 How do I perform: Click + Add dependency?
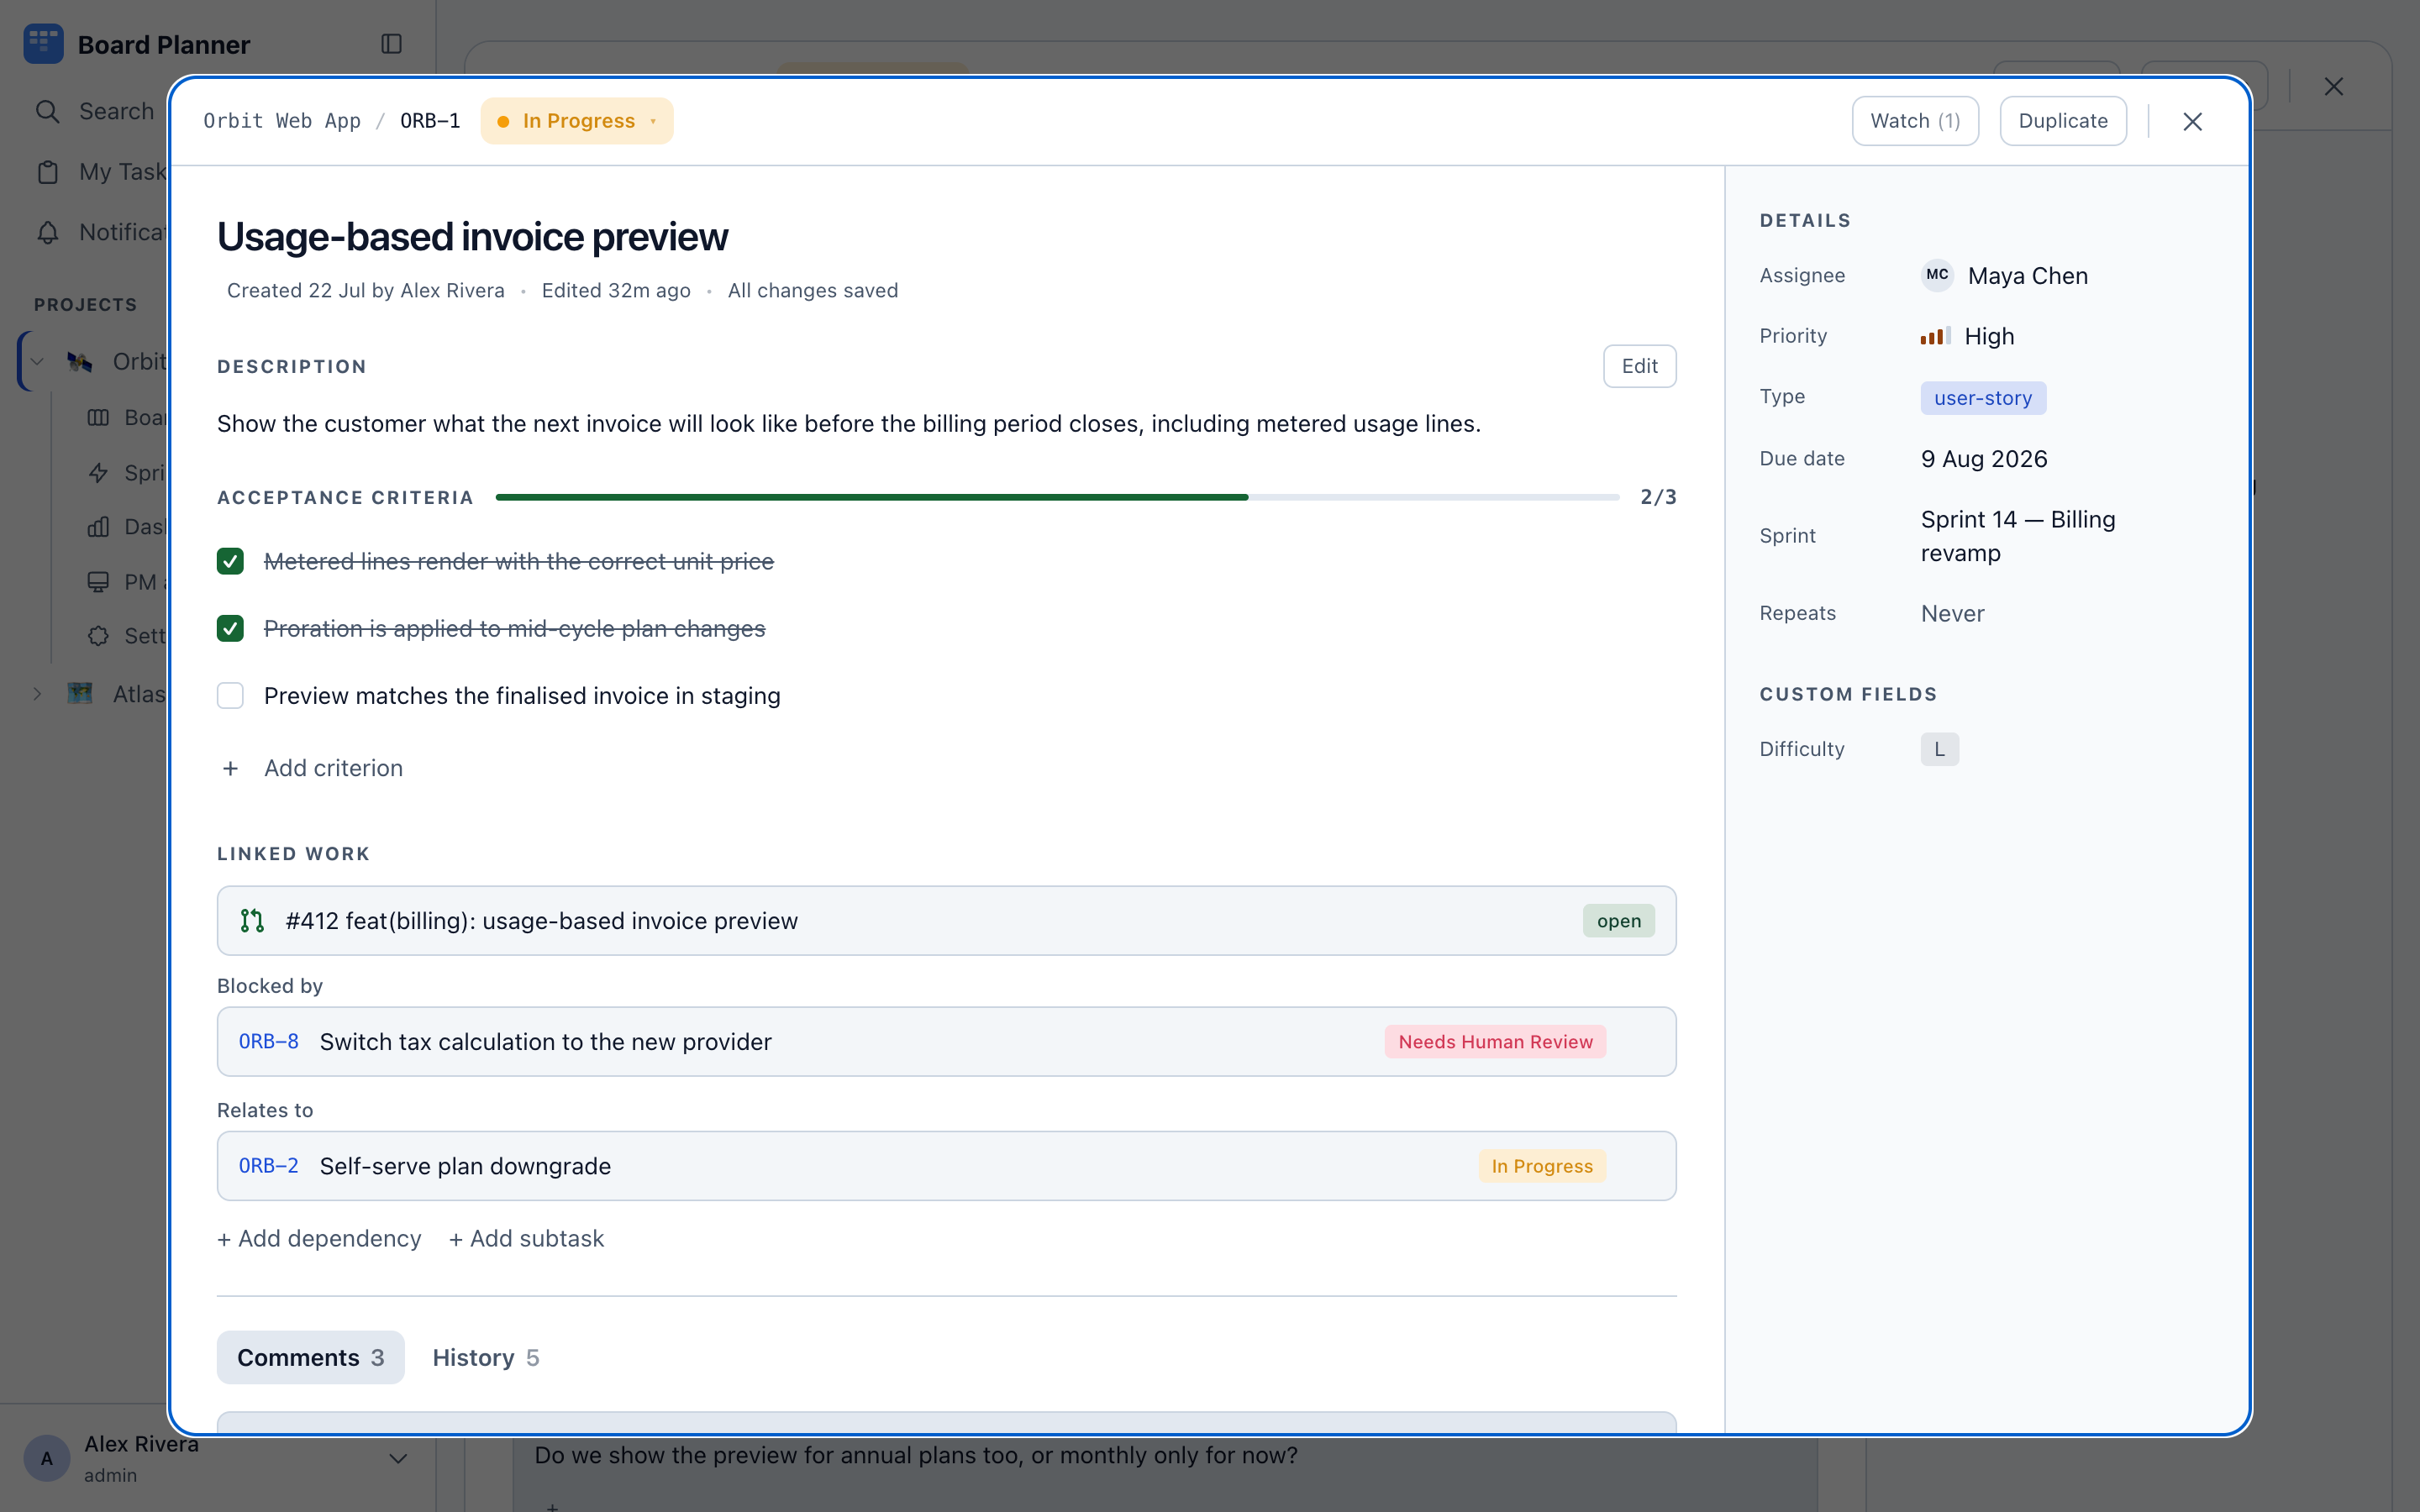click(x=319, y=1238)
